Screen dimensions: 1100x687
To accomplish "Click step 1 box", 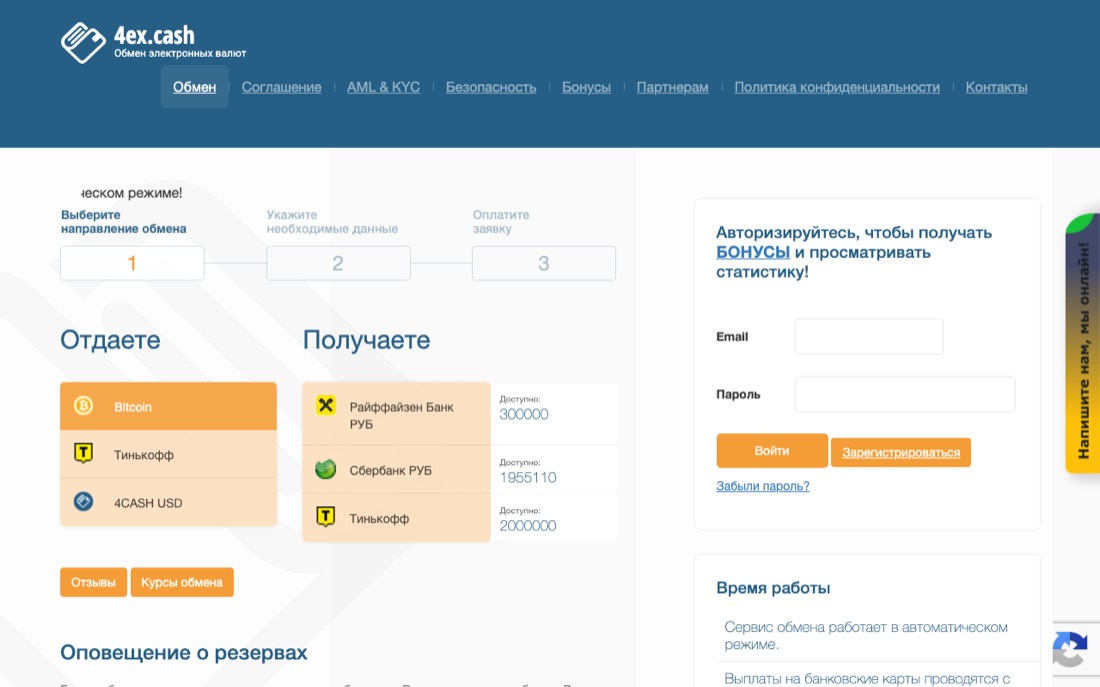I will tap(132, 263).
